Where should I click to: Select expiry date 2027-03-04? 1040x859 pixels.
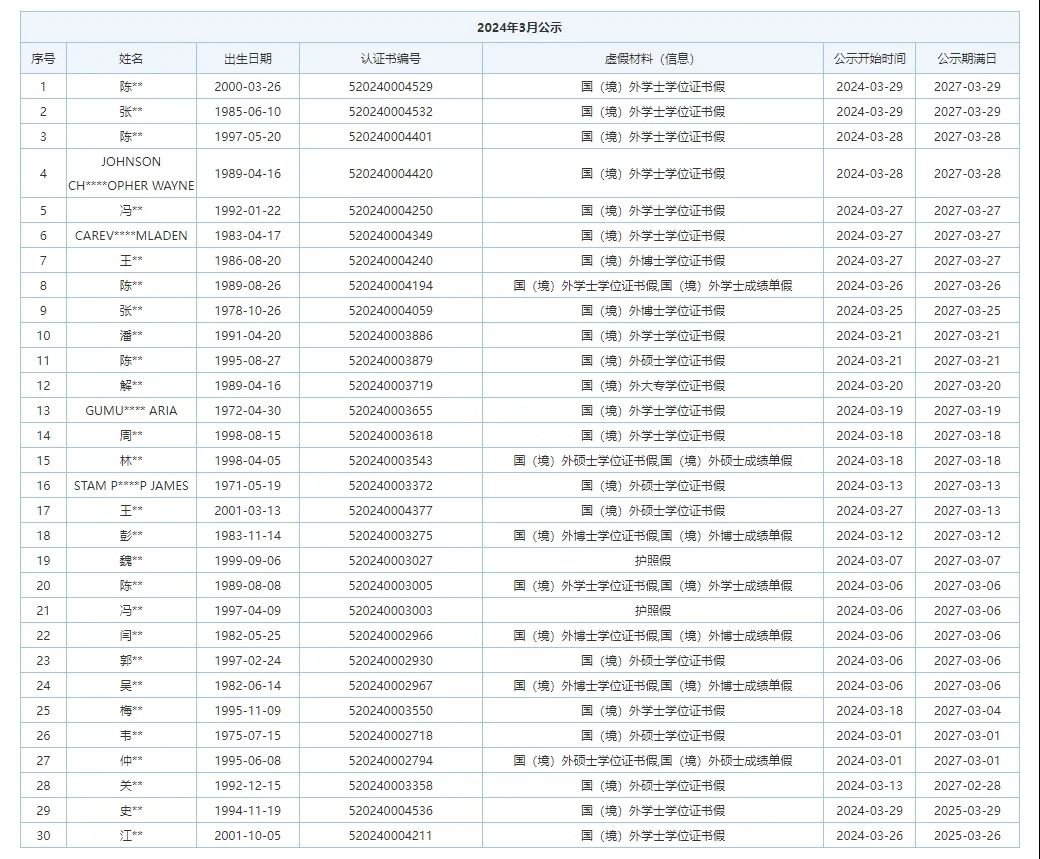click(967, 710)
